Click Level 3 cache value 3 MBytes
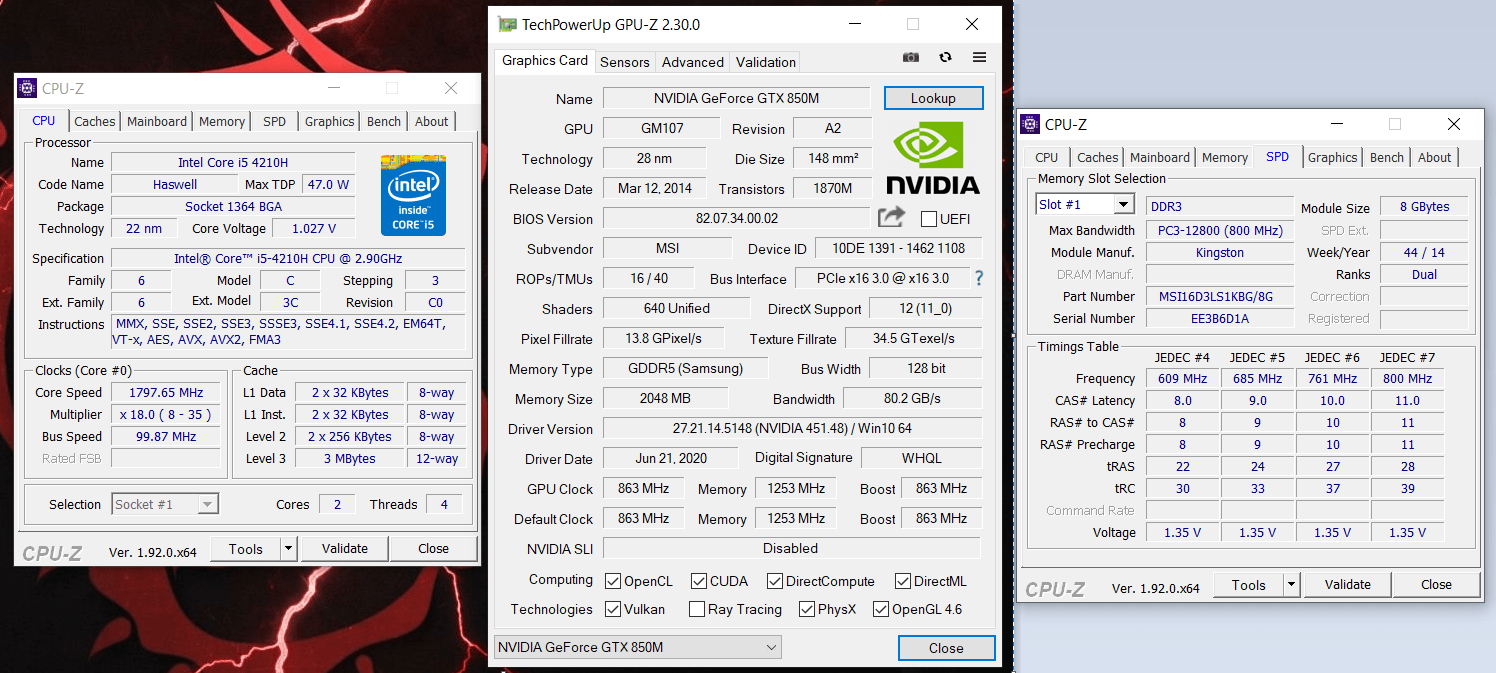This screenshot has width=1496, height=673. (x=350, y=458)
